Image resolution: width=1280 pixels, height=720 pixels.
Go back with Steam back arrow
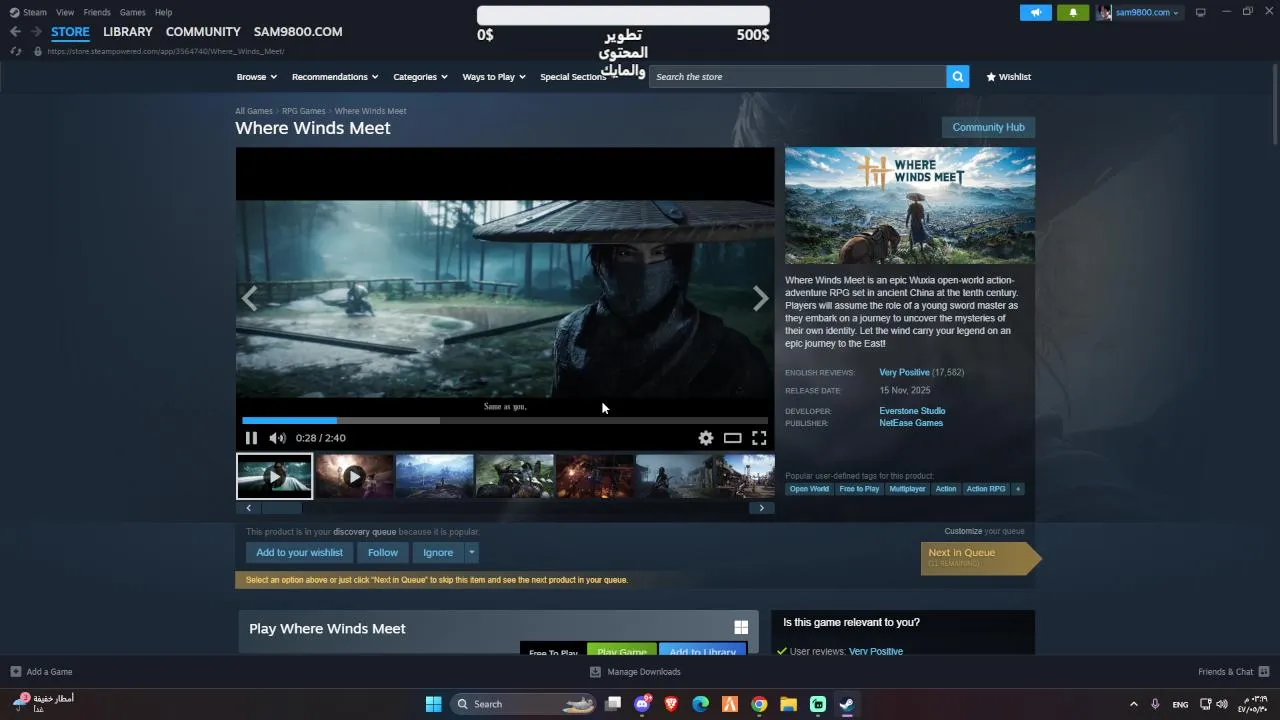(15, 32)
